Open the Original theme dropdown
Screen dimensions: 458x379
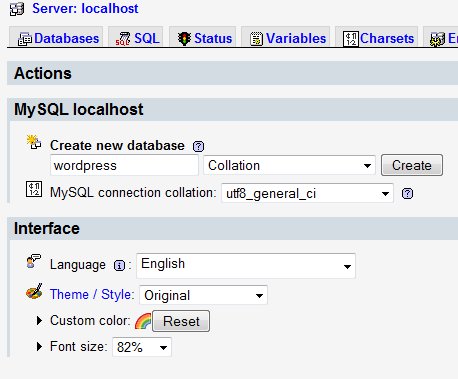[x=203, y=295]
